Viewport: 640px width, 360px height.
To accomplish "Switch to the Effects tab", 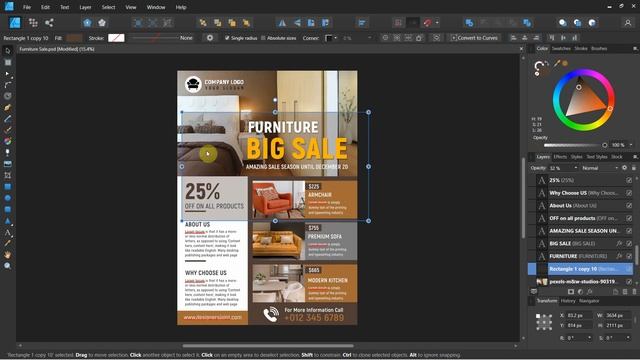I will click(x=560, y=157).
